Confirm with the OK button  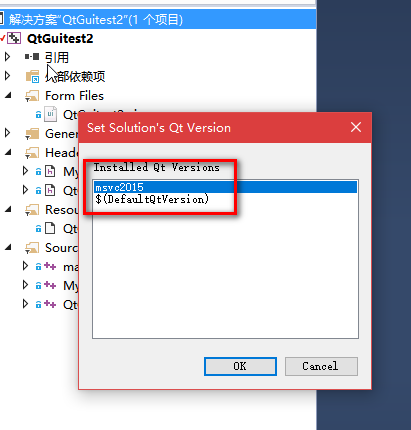click(x=240, y=366)
